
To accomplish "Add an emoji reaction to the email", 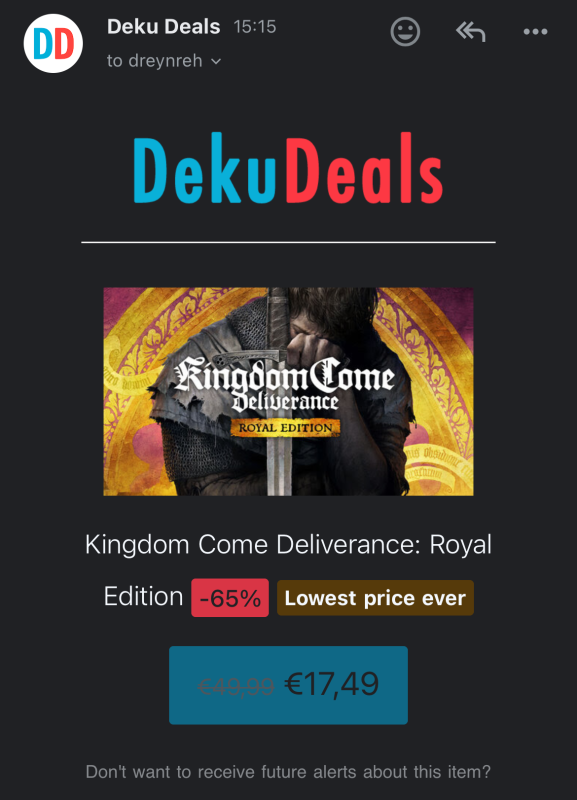I will [x=405, y=32].
